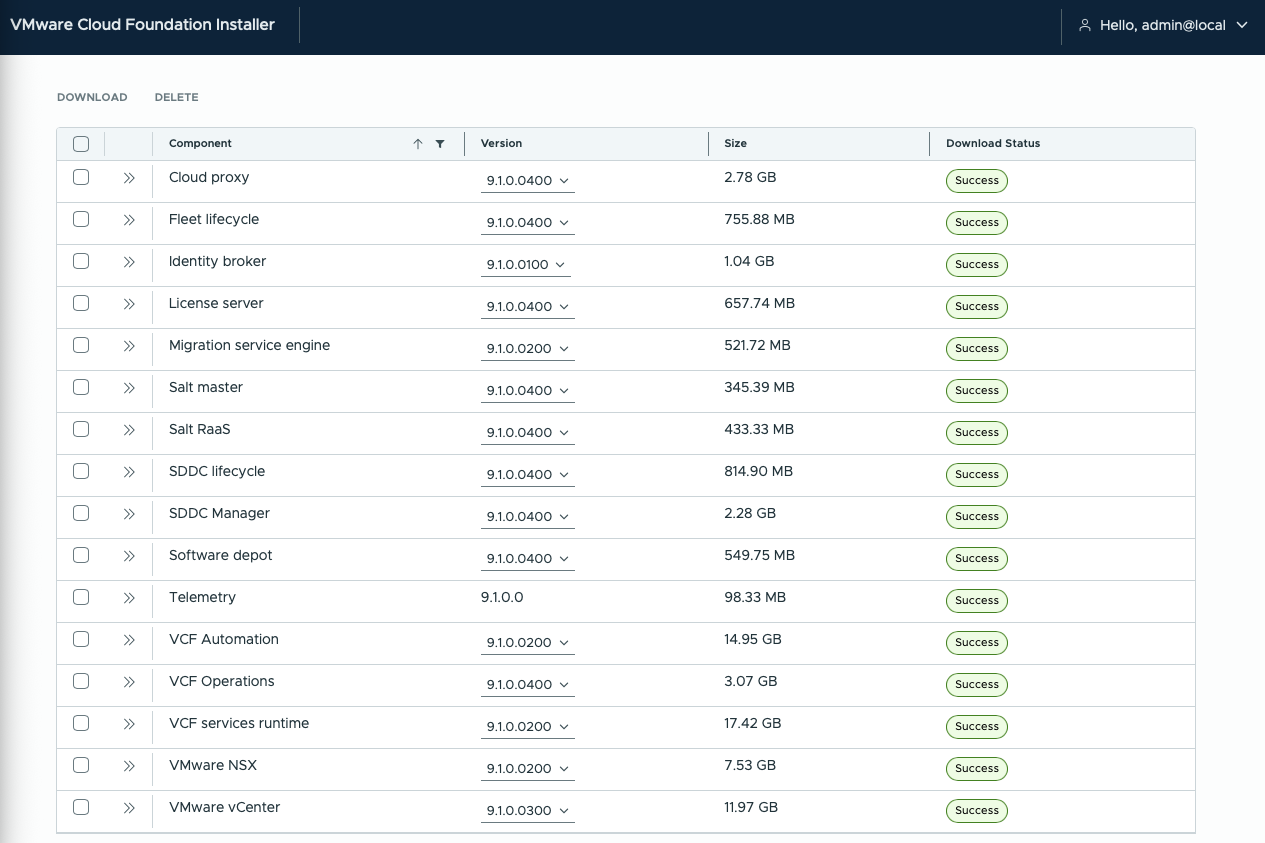Click the 14.95 GB size value
This screenshot has width=1265, height=843.
coord(752,639)
